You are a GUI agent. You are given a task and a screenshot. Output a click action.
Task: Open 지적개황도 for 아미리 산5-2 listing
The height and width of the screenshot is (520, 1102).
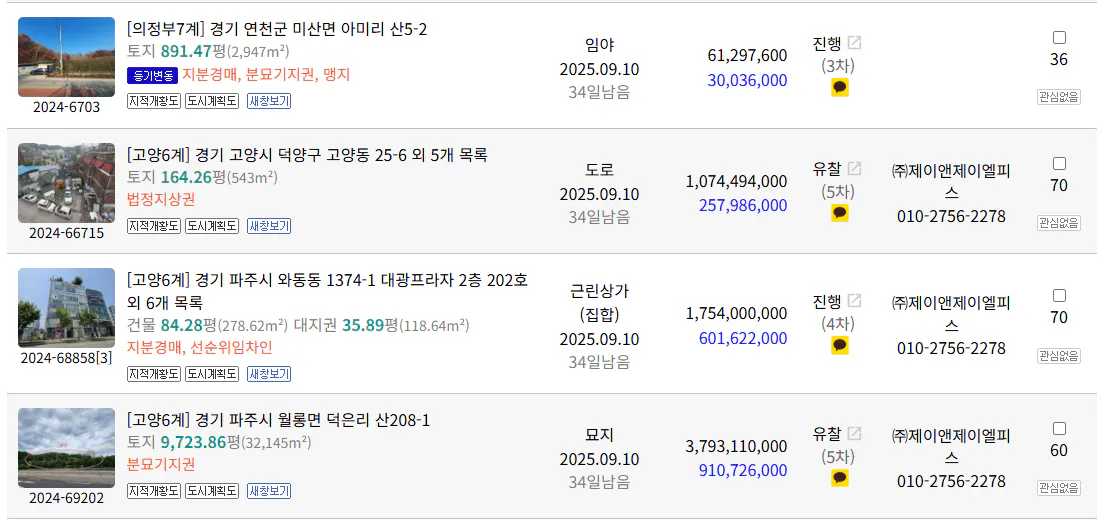[154, 100]
